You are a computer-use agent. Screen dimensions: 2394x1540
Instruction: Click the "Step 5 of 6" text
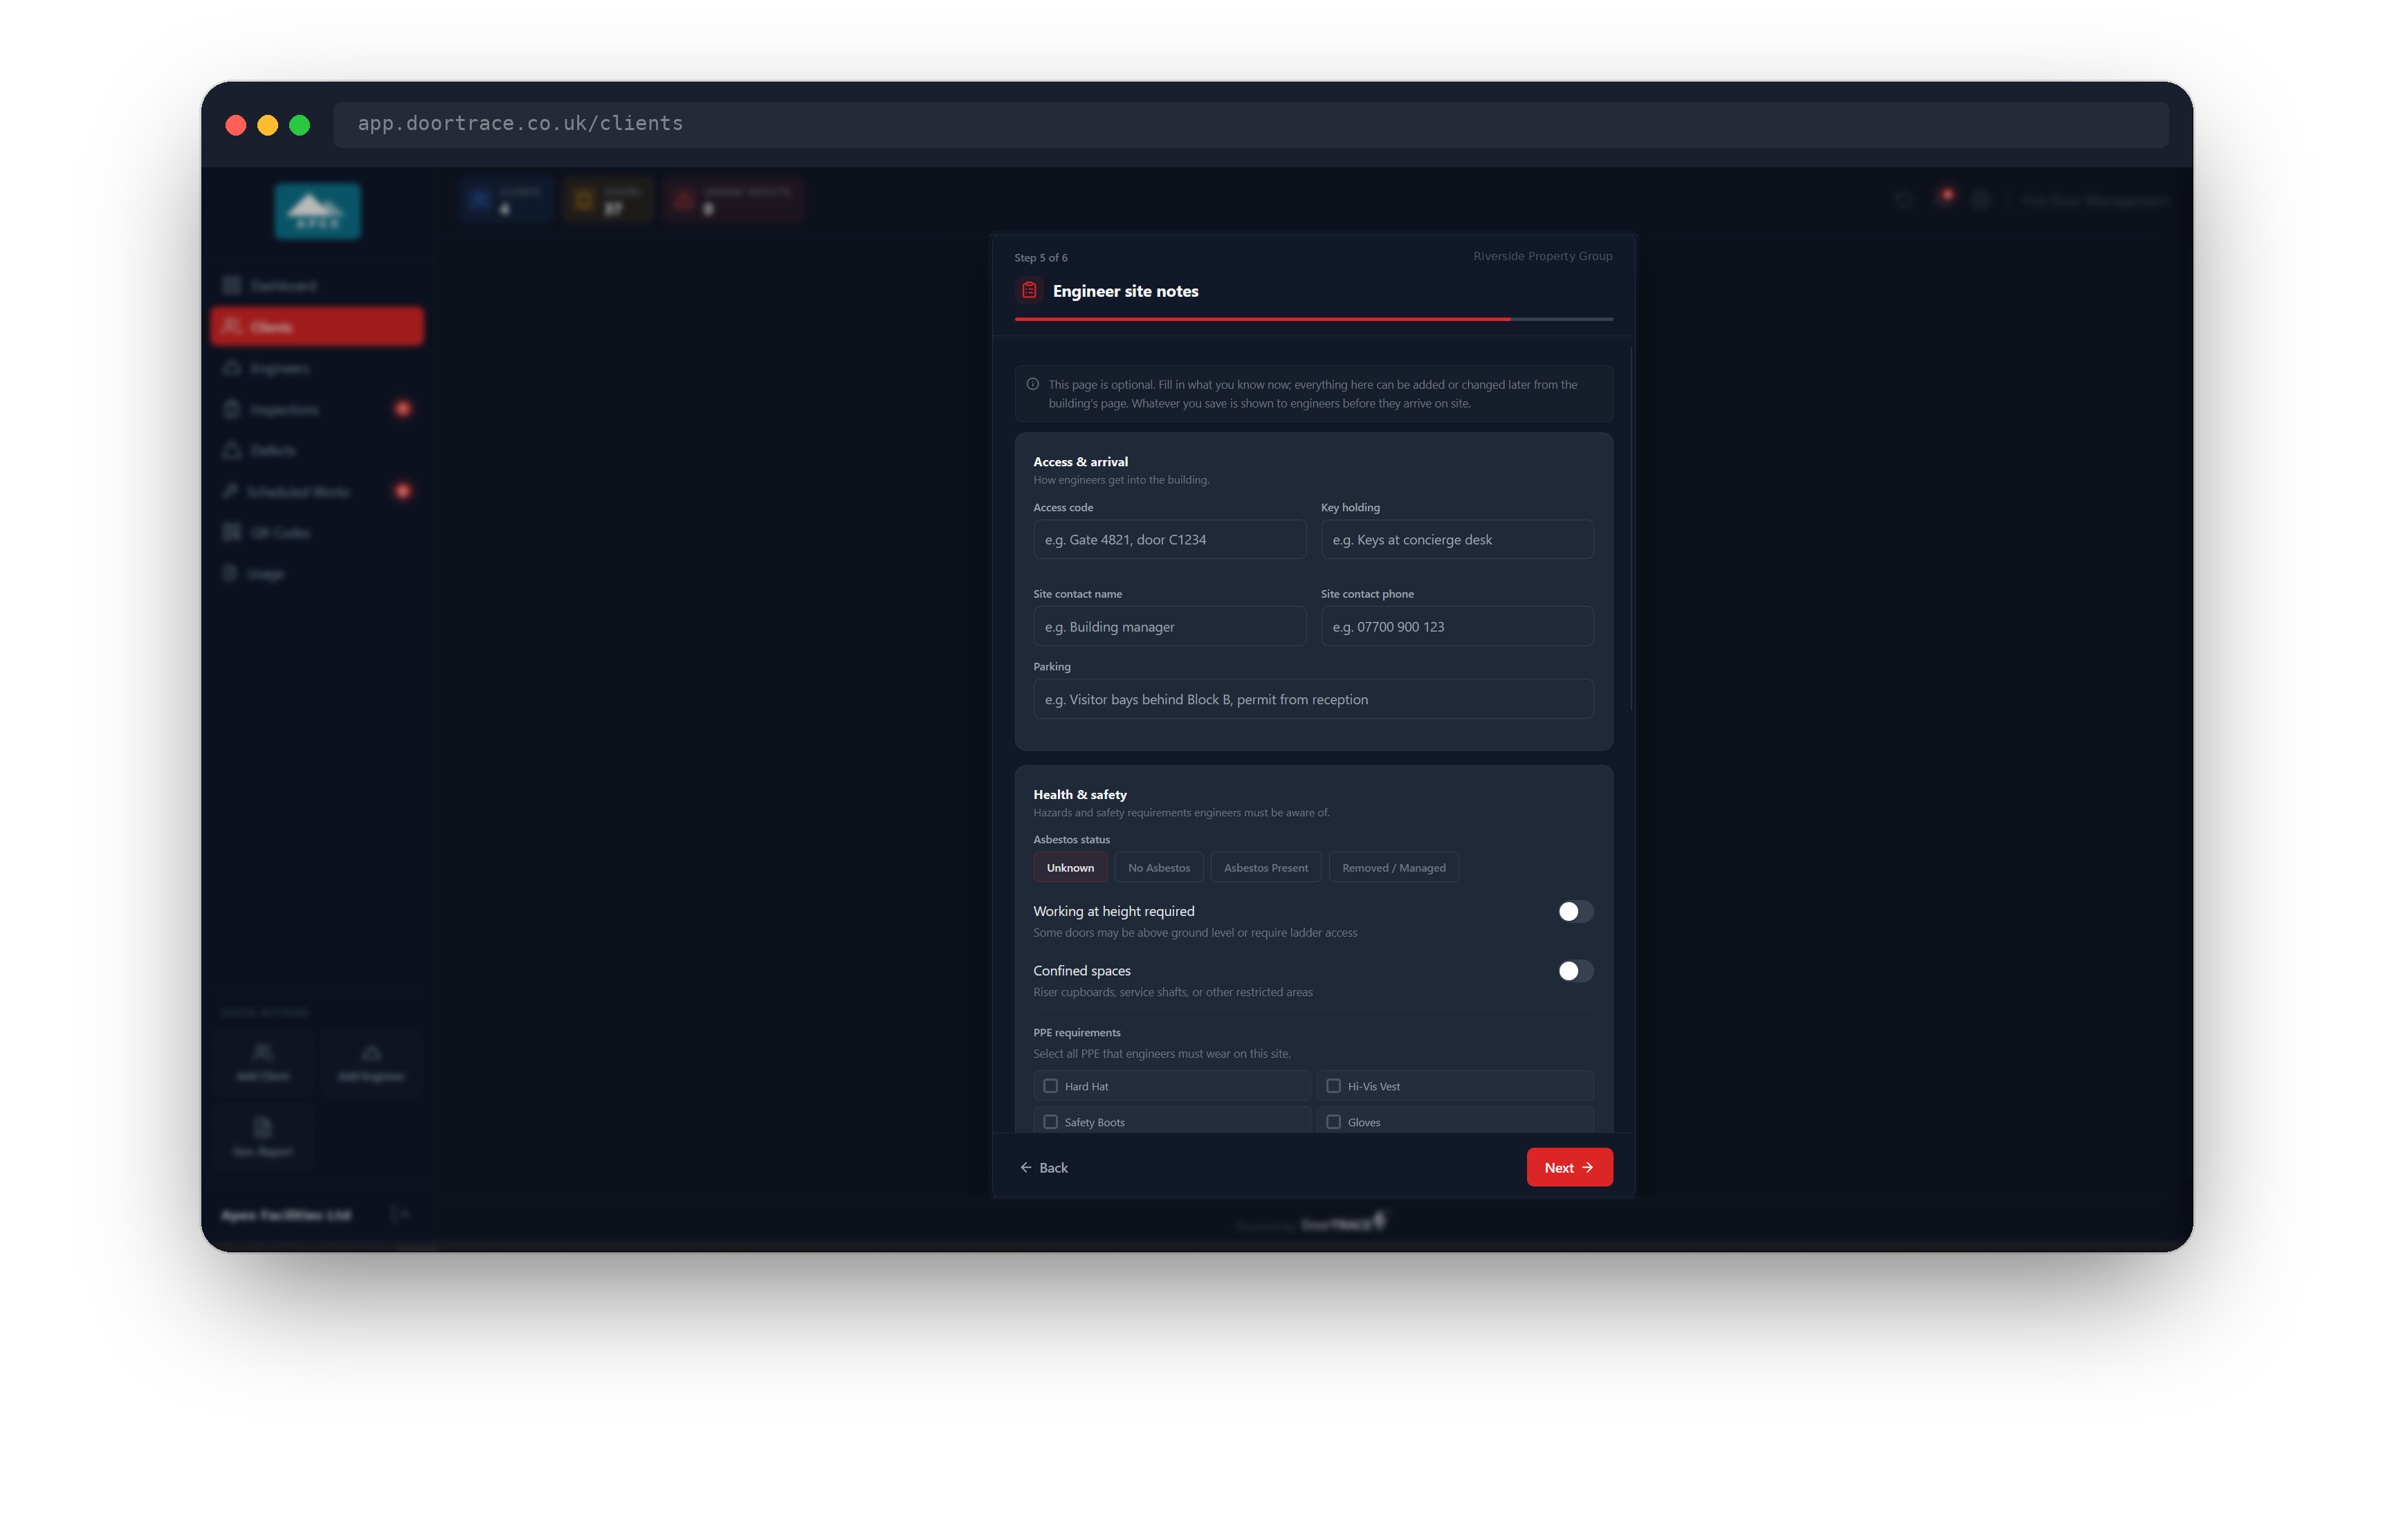point(1040,257)
